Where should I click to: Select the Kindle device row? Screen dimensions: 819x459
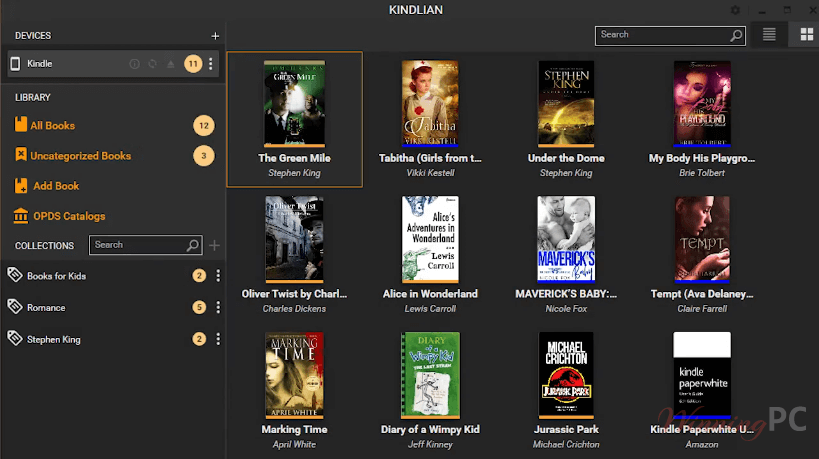[x=113, y=64]
